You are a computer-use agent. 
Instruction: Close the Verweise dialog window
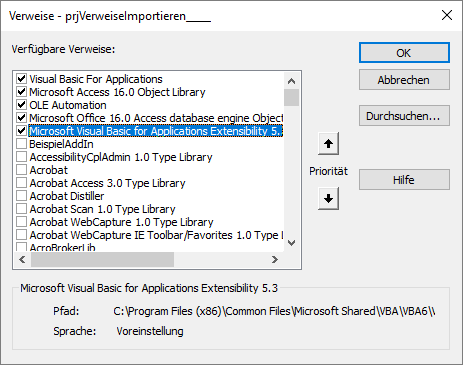click(447, 15)
